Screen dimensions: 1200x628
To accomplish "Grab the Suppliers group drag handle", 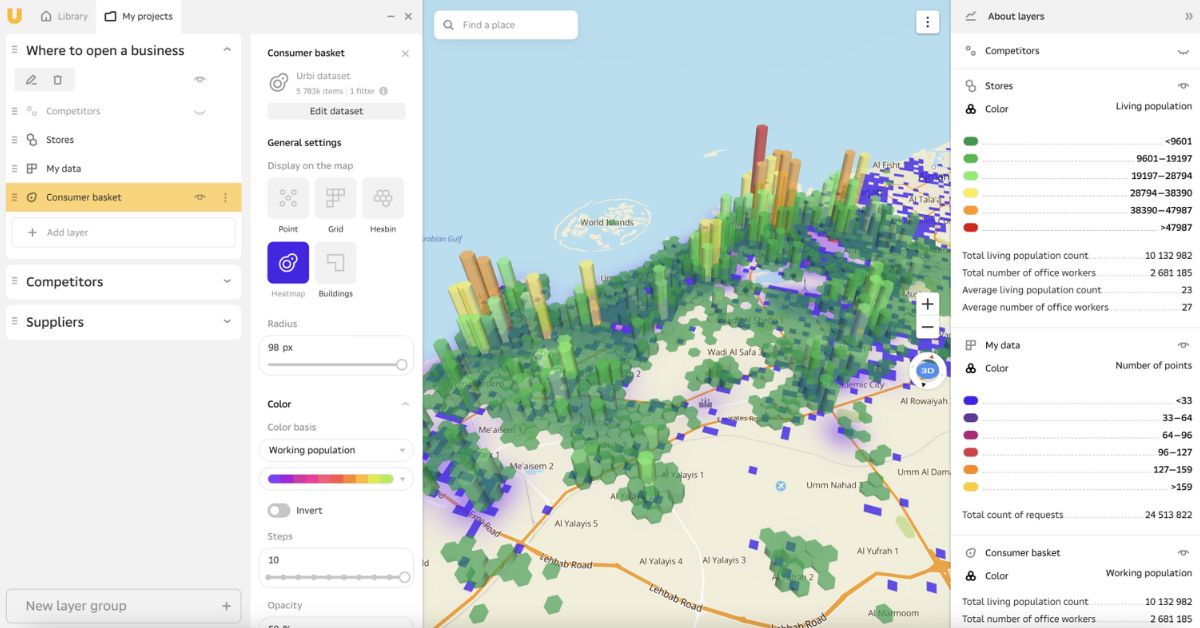I will click(x=14, y=322).
